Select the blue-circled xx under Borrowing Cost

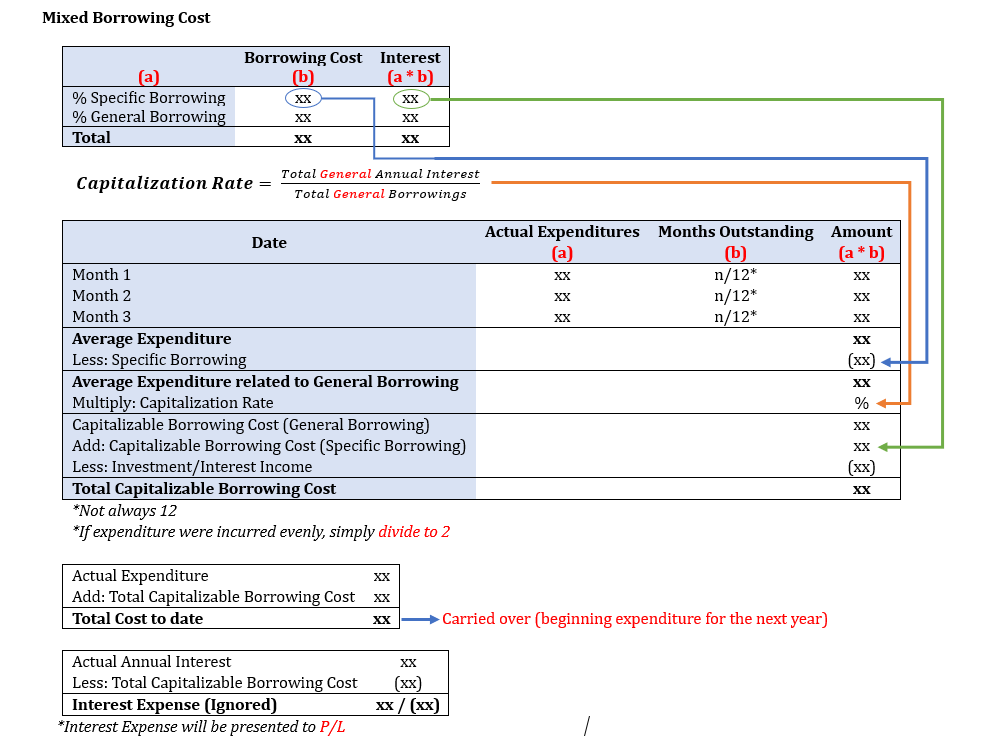click(303, 98)
